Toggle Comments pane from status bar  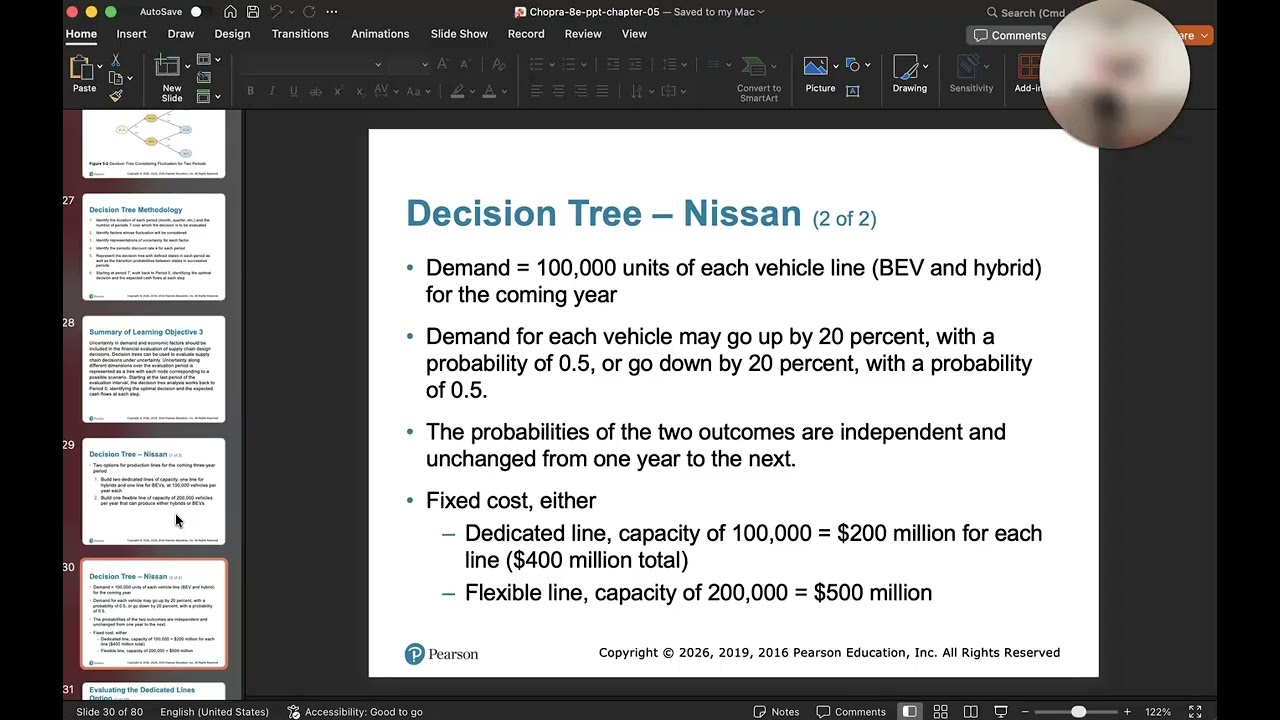[x=851, y=712]
